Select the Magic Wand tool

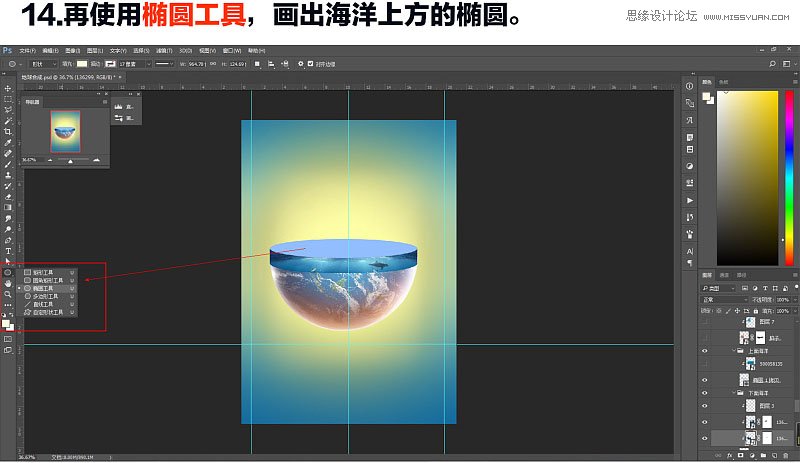[x=8, y=120]
